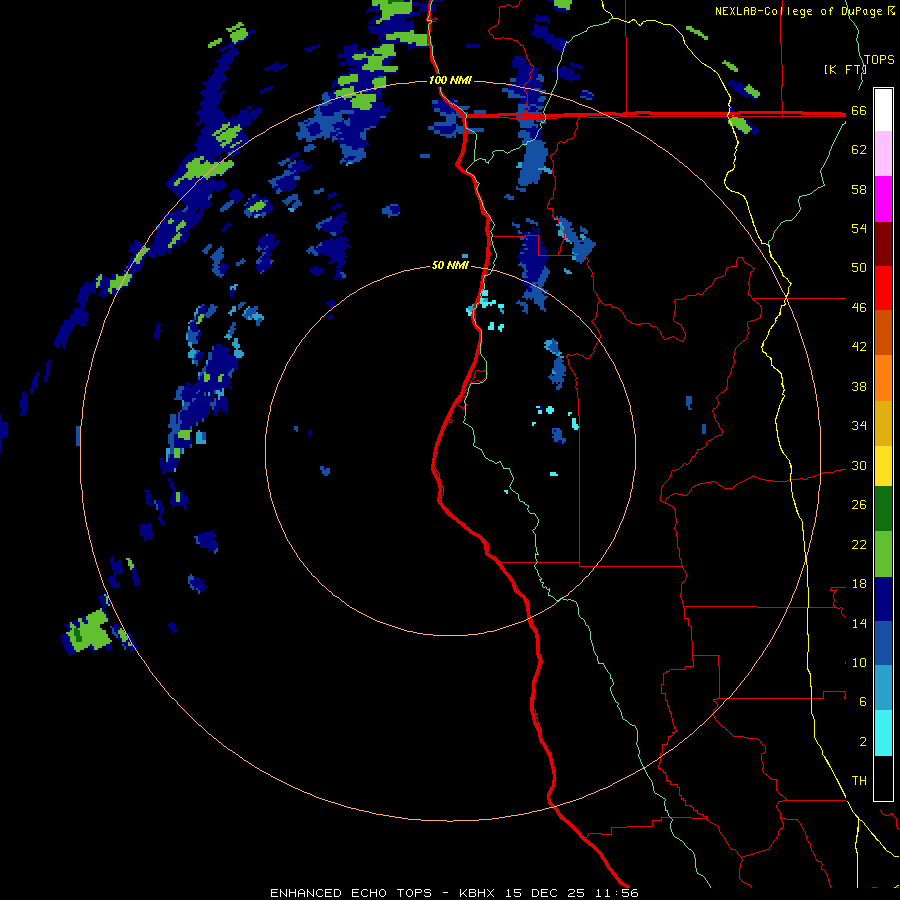Click the dark orange legend swatch
The height and width of the screenshot is (900, 900).
point(883,333)
